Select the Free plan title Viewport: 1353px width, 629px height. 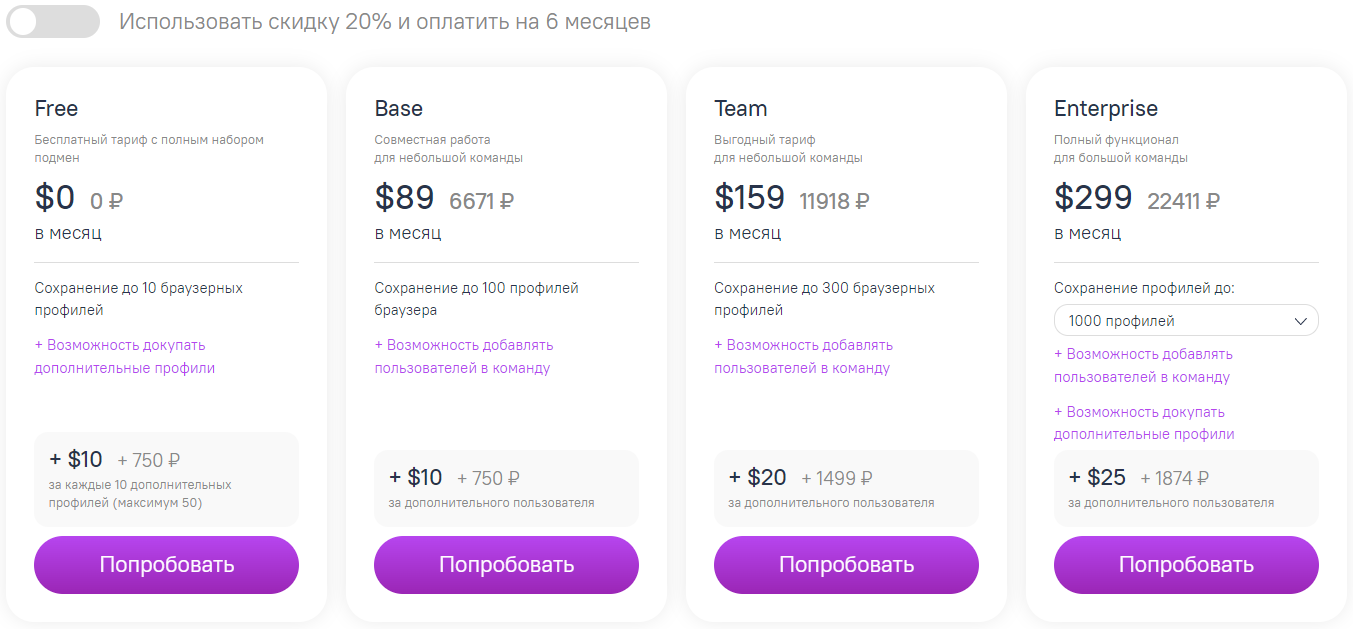click(56, 108)
